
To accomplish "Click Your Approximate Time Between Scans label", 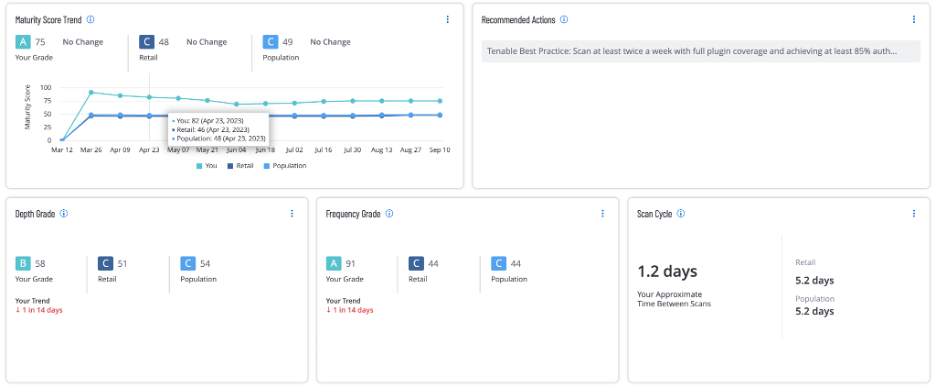I will 675,299.
